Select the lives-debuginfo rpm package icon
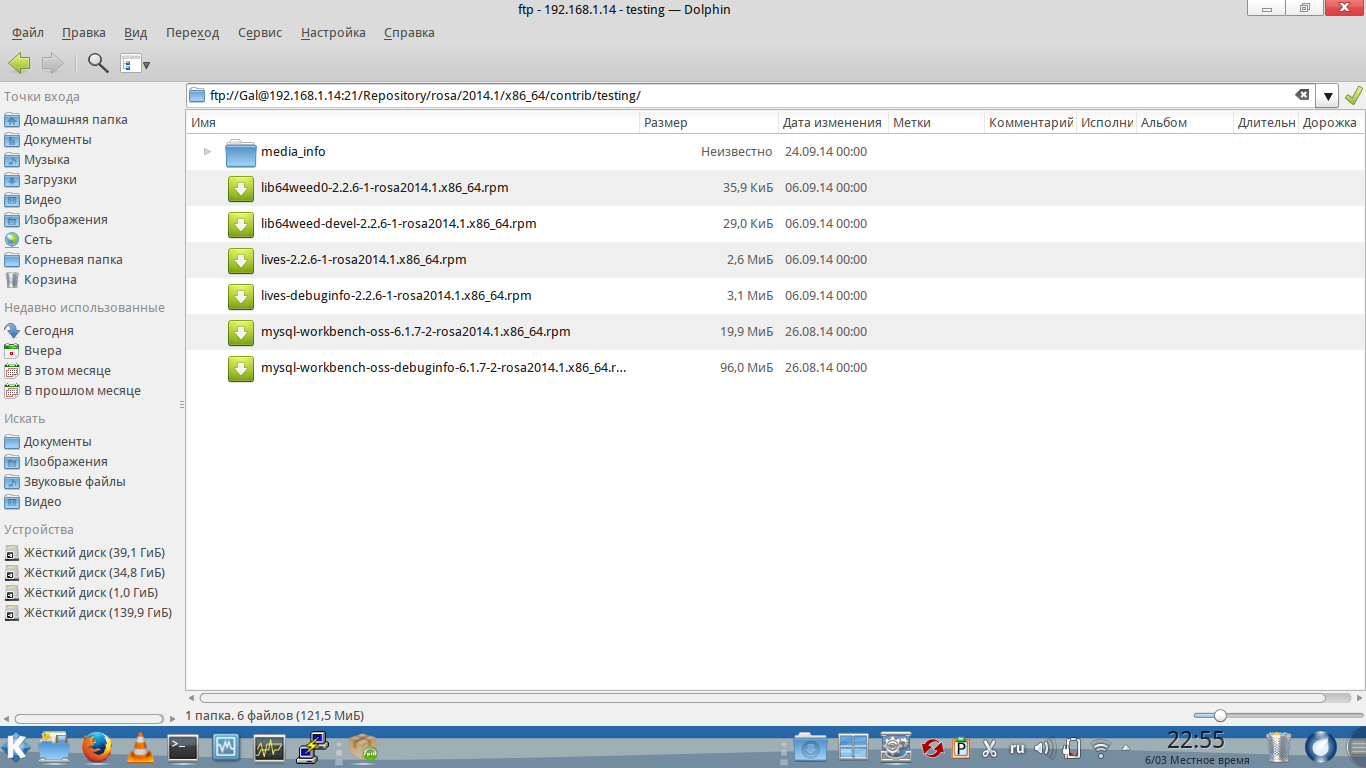 pos(241,296)
